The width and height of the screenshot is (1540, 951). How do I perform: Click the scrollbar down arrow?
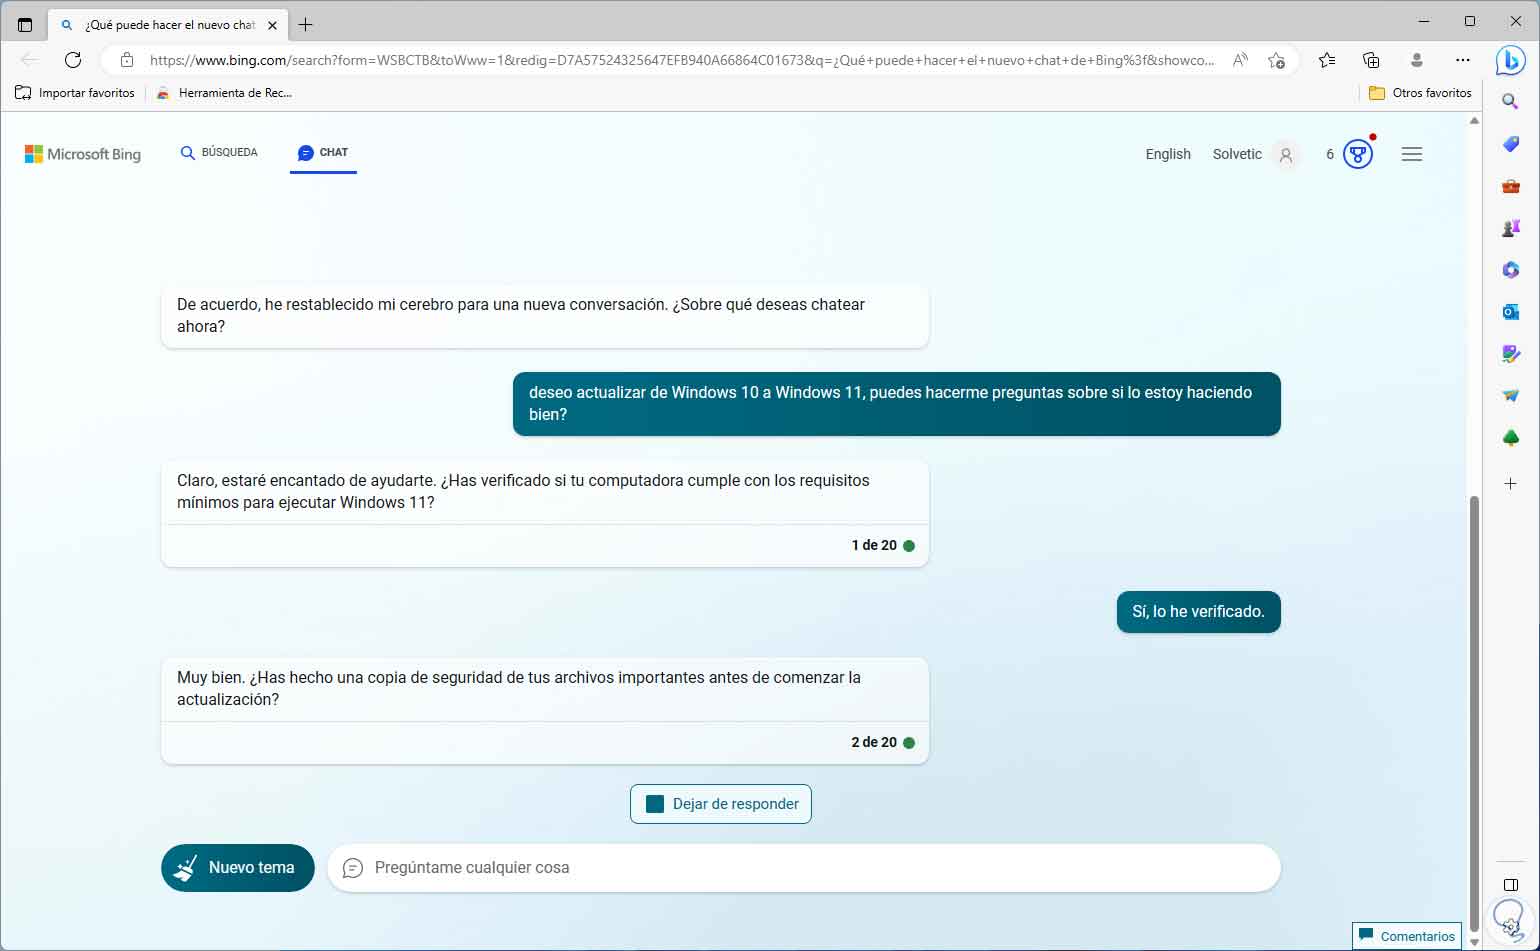point(1474,942)
